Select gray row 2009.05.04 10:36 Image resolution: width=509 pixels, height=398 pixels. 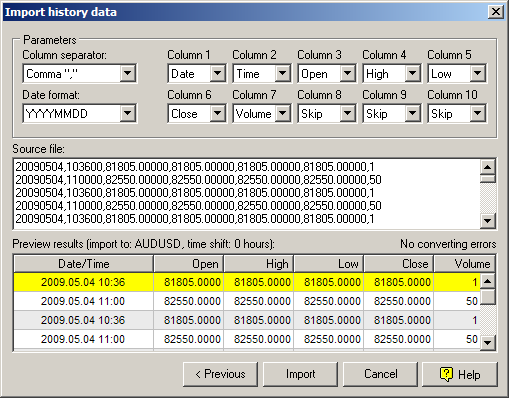tap(247, 320)
